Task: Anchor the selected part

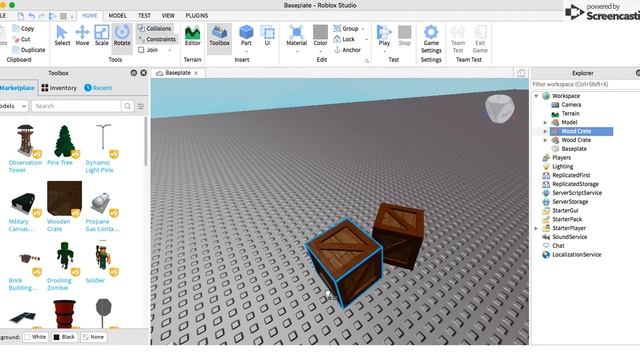Action: click(347, 50)
